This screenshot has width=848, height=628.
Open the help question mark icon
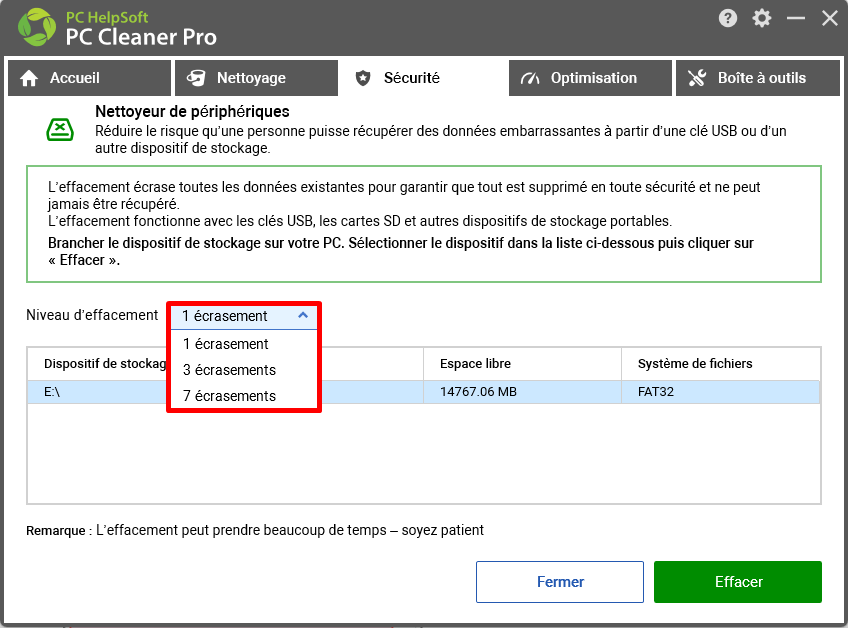click(x=727, y=18)
